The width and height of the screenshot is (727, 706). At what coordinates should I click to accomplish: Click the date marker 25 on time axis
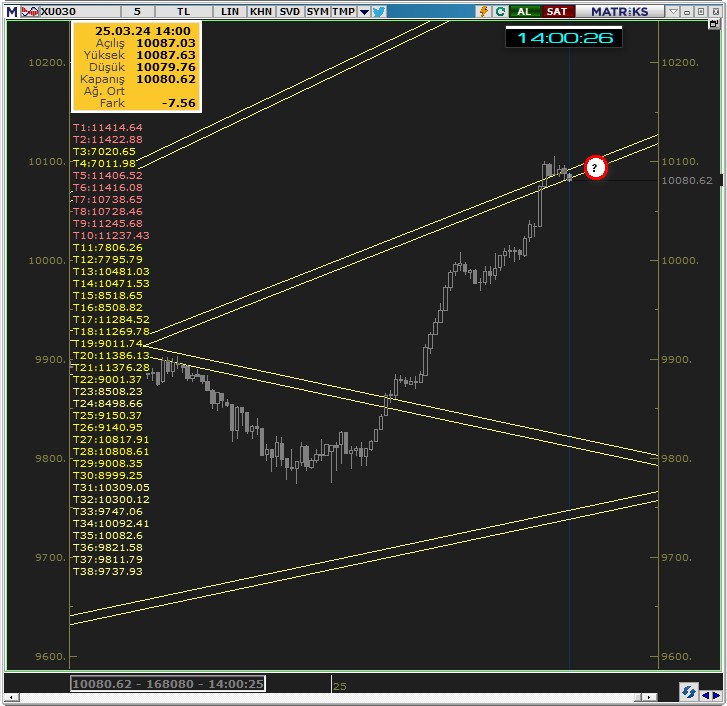[x=340, y=686]
